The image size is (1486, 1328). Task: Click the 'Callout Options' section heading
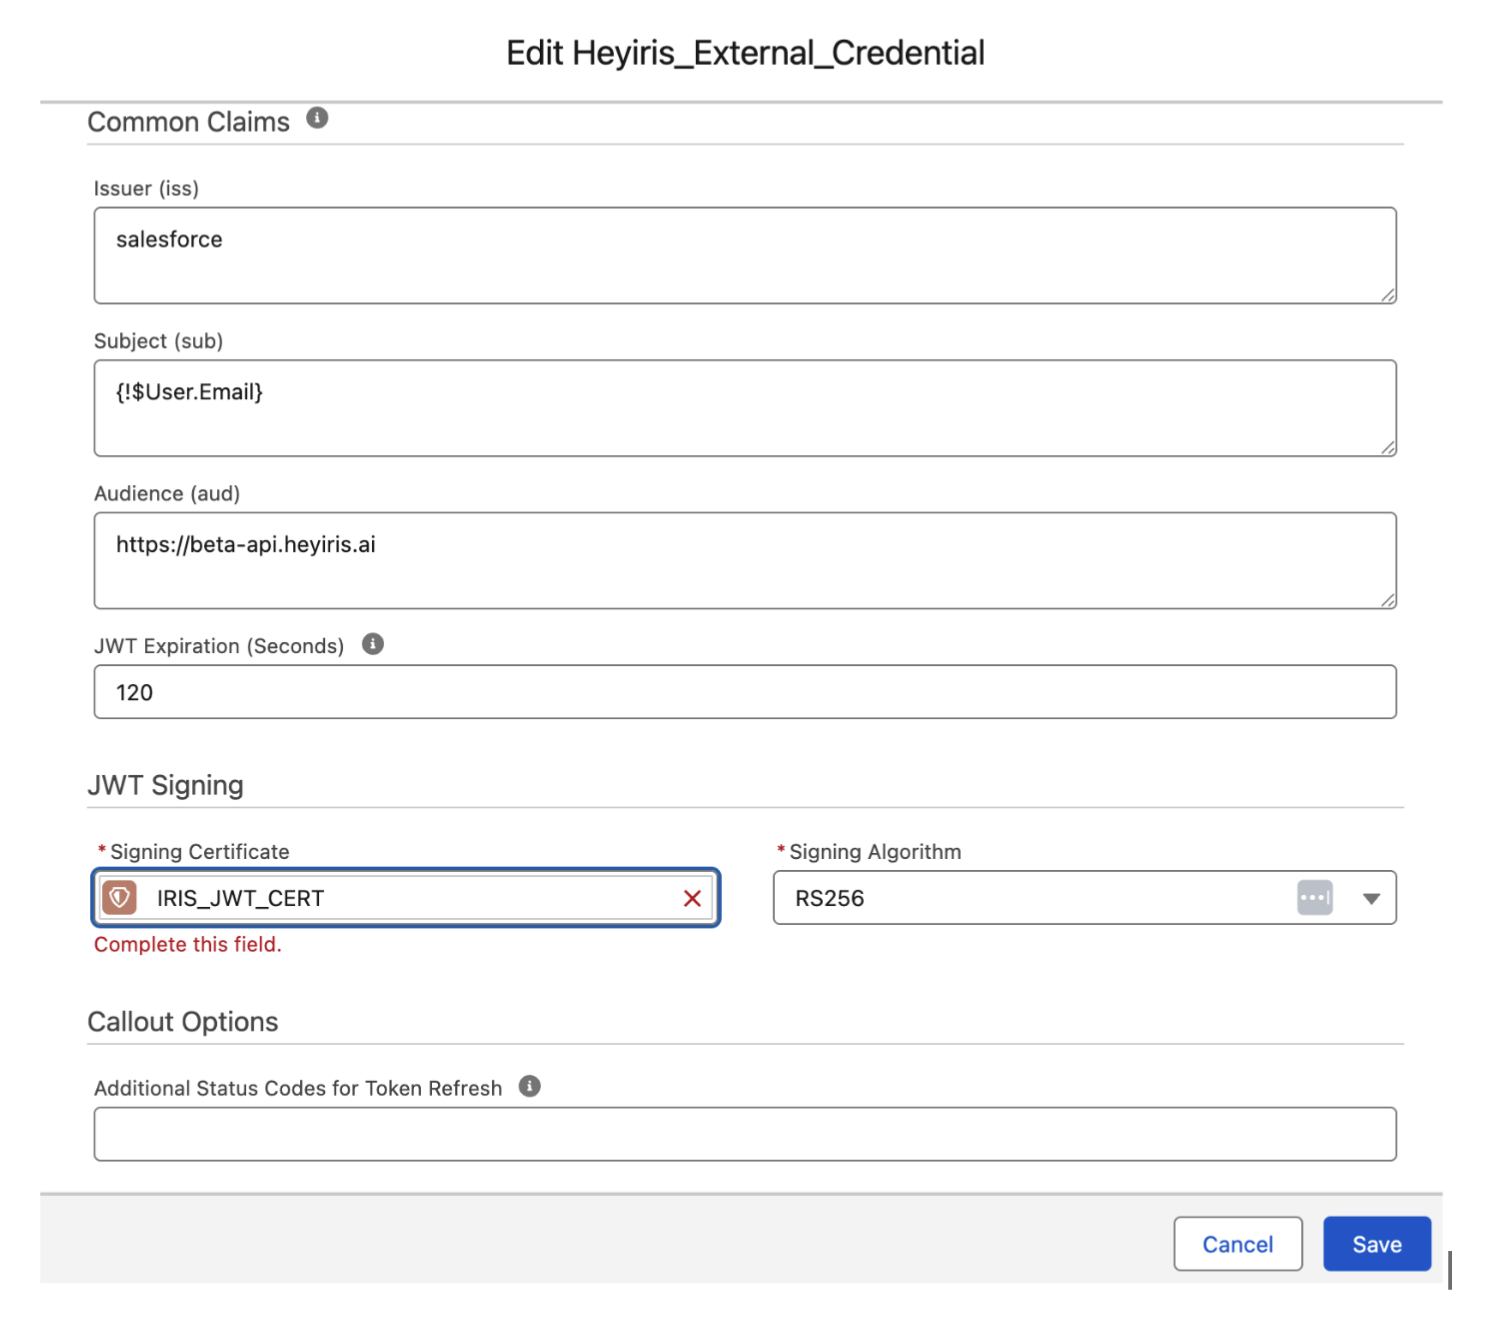tap(183, 1022)
